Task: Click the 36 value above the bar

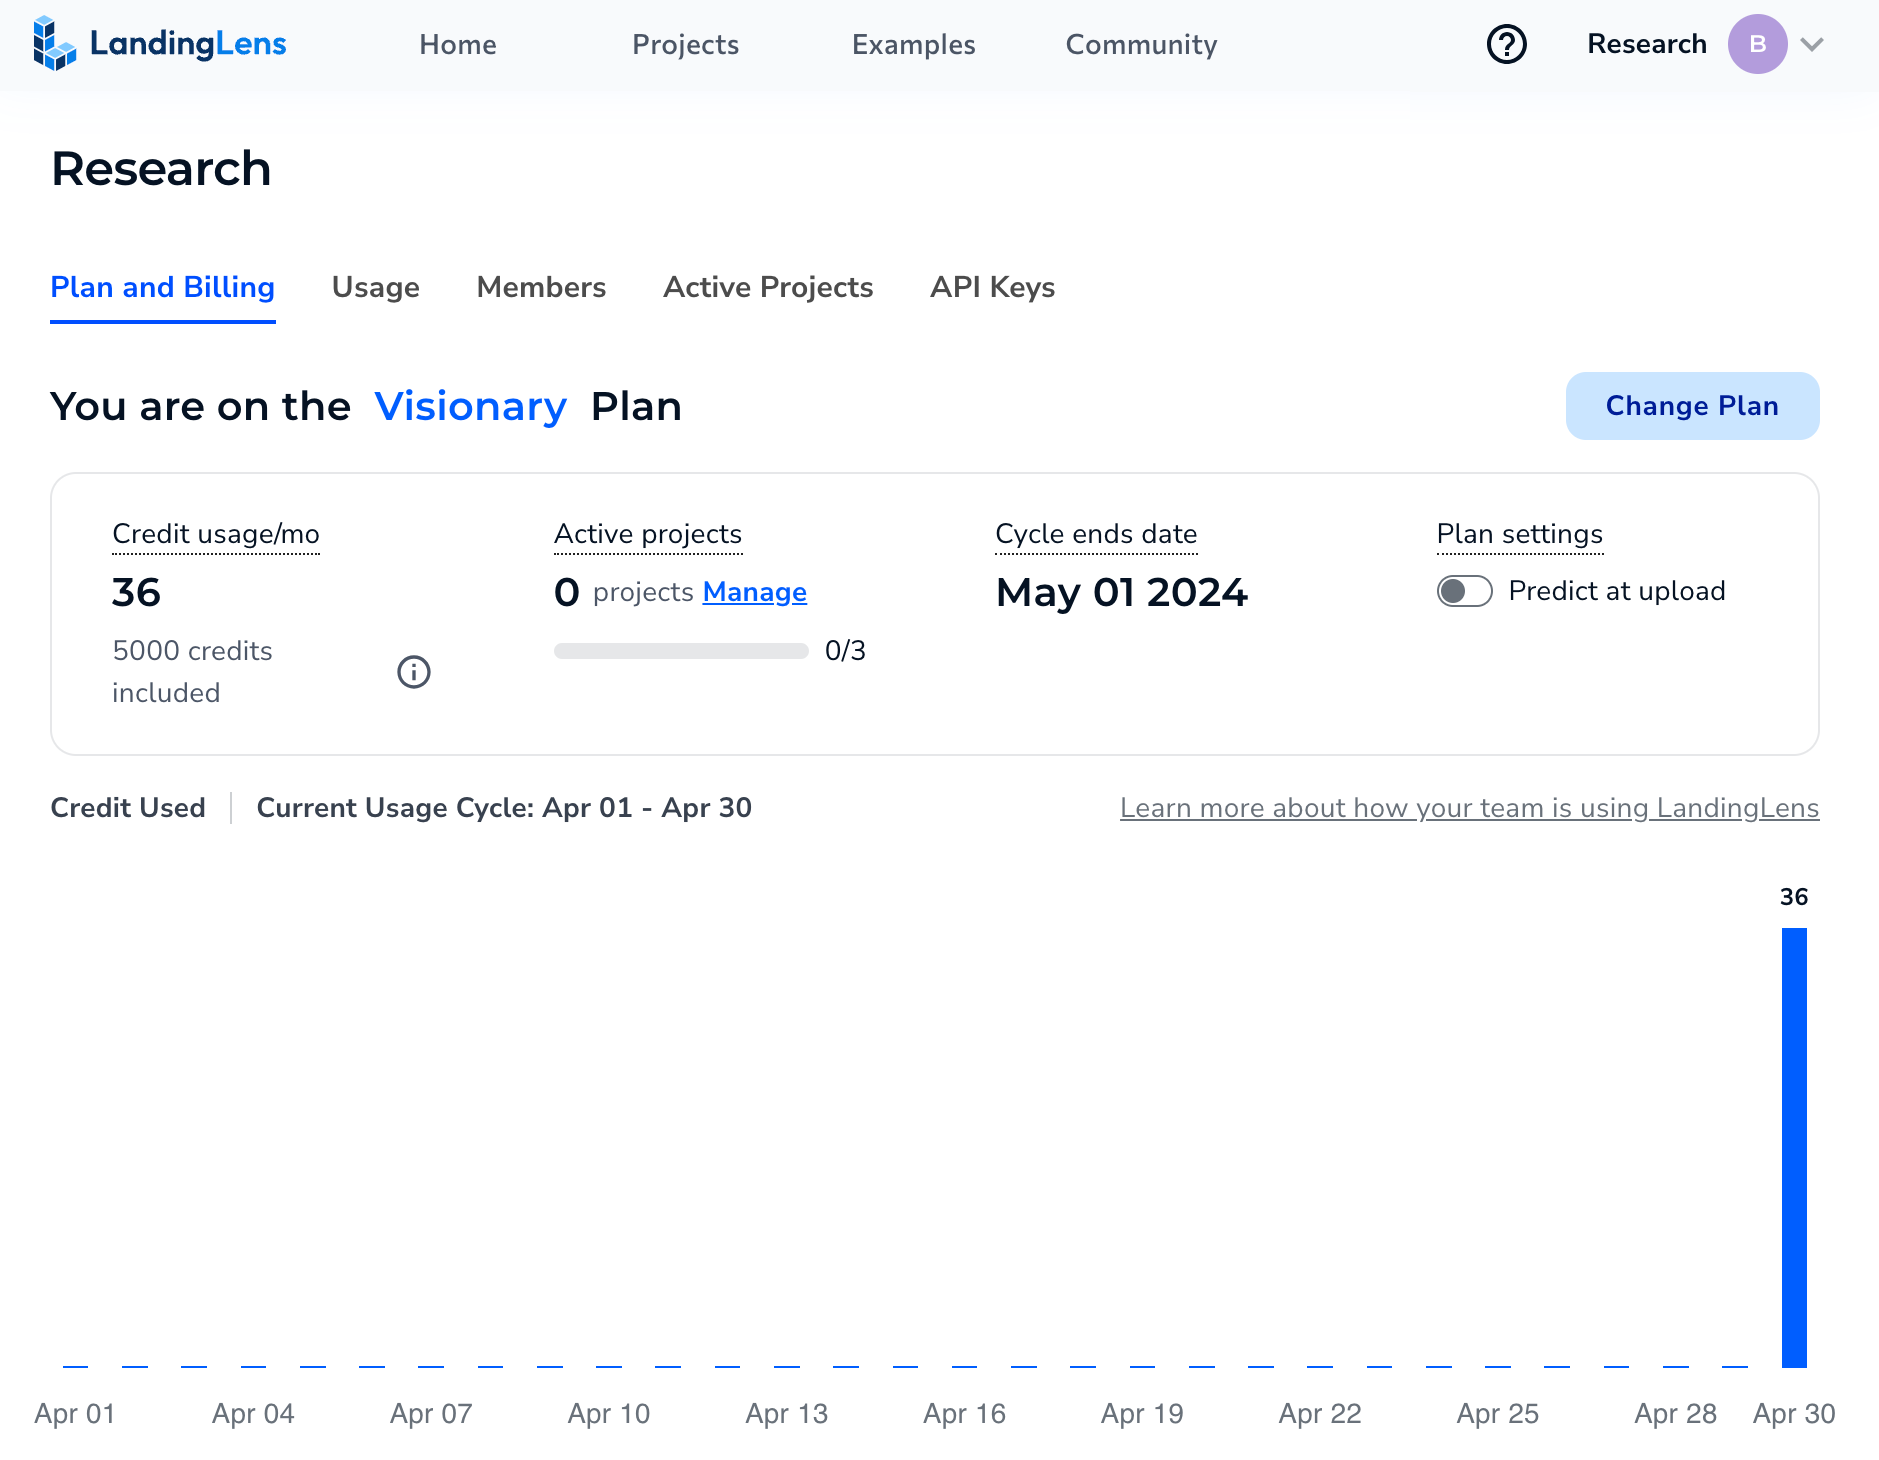Action: (1794, 897)
